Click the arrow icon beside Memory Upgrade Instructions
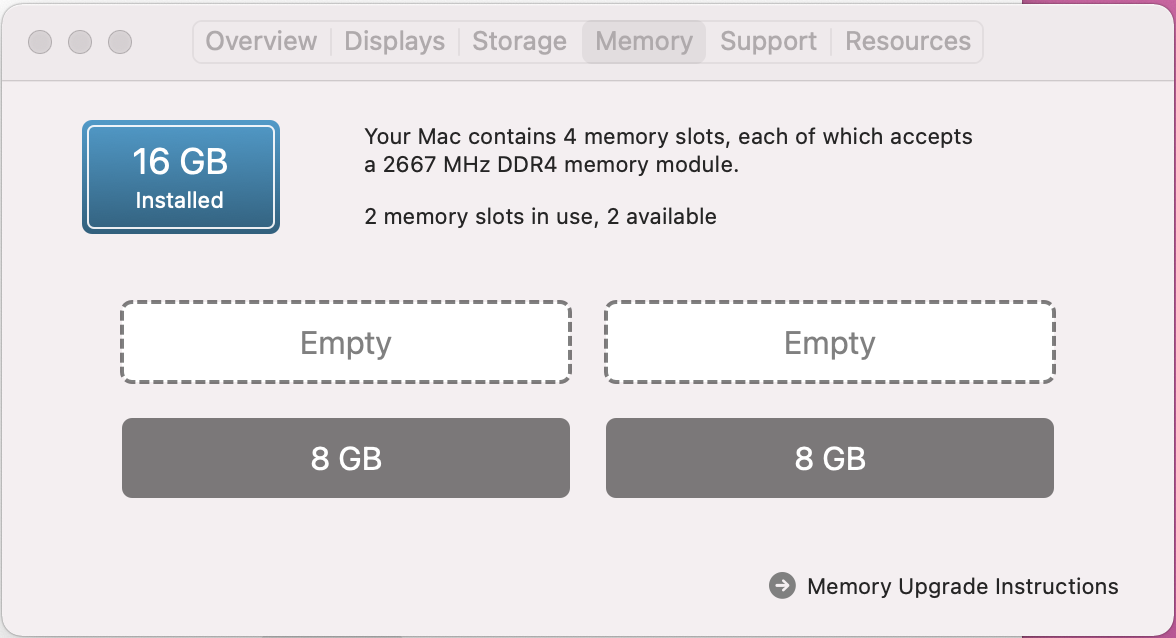The image size is (1176, 638). coord(782,586)
